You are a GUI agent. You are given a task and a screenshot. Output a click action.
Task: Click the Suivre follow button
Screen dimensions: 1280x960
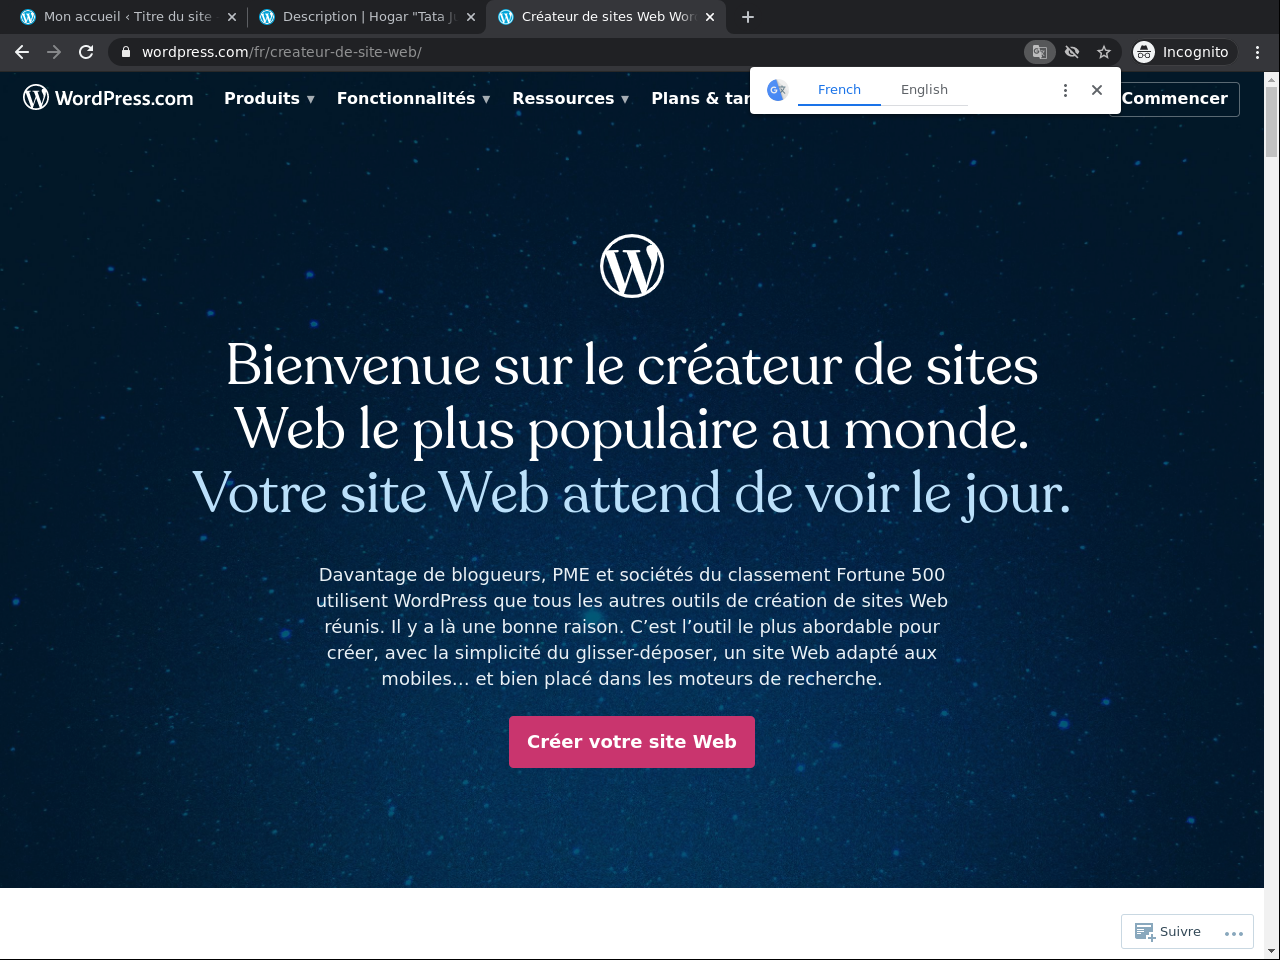coord(1168,931)
